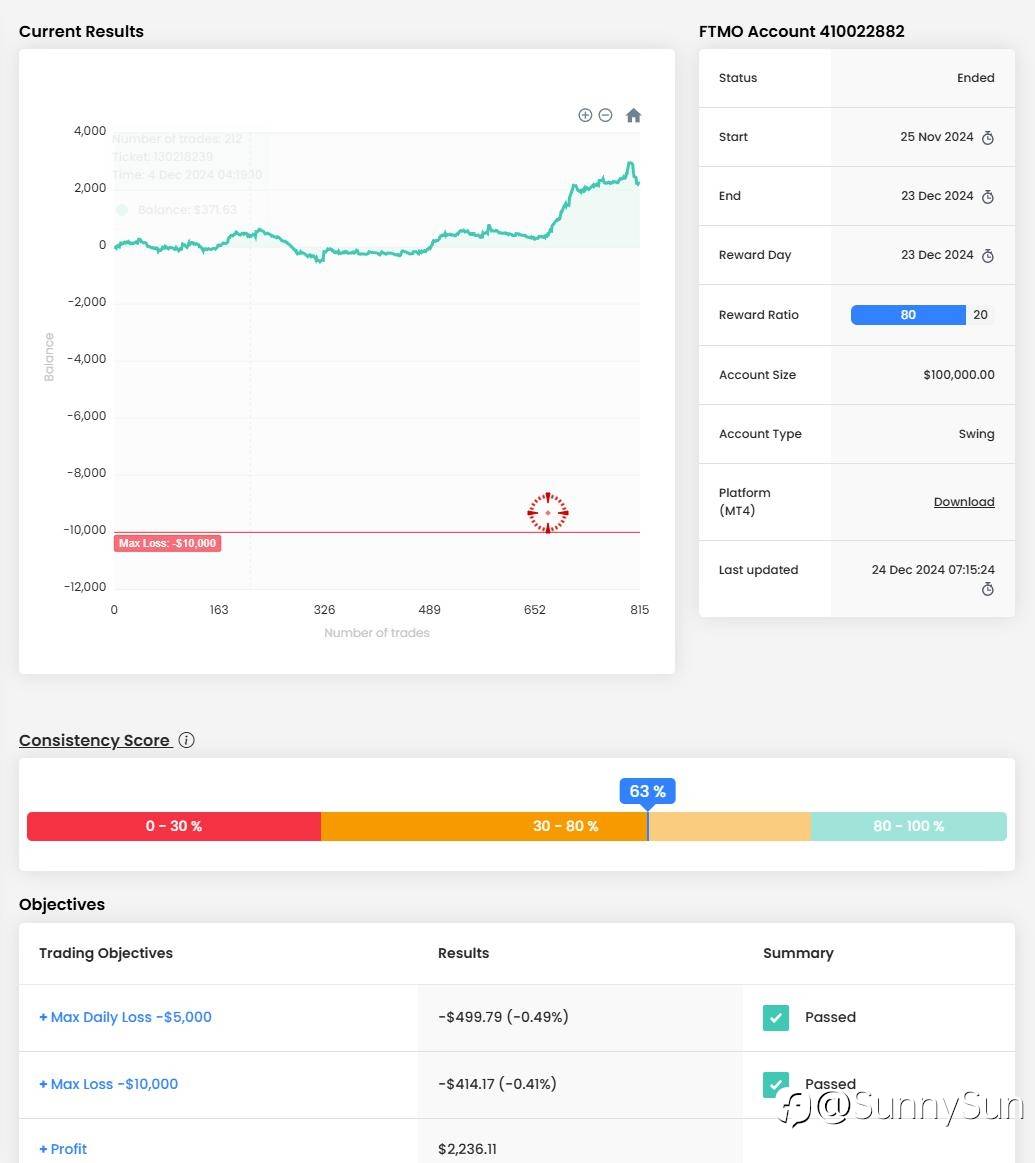Select the Account Type value Swing
The width and height of the screenshot is (1035, 1163).
[x=976, y=434]
